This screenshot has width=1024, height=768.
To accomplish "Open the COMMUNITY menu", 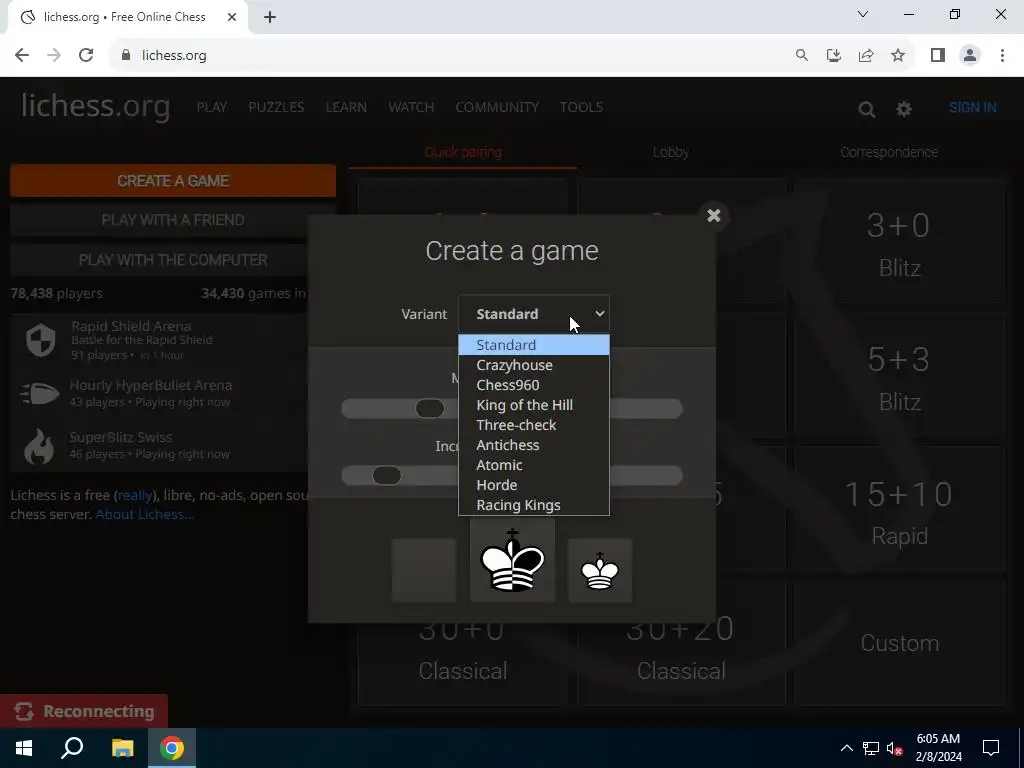I will pos(497,107).
